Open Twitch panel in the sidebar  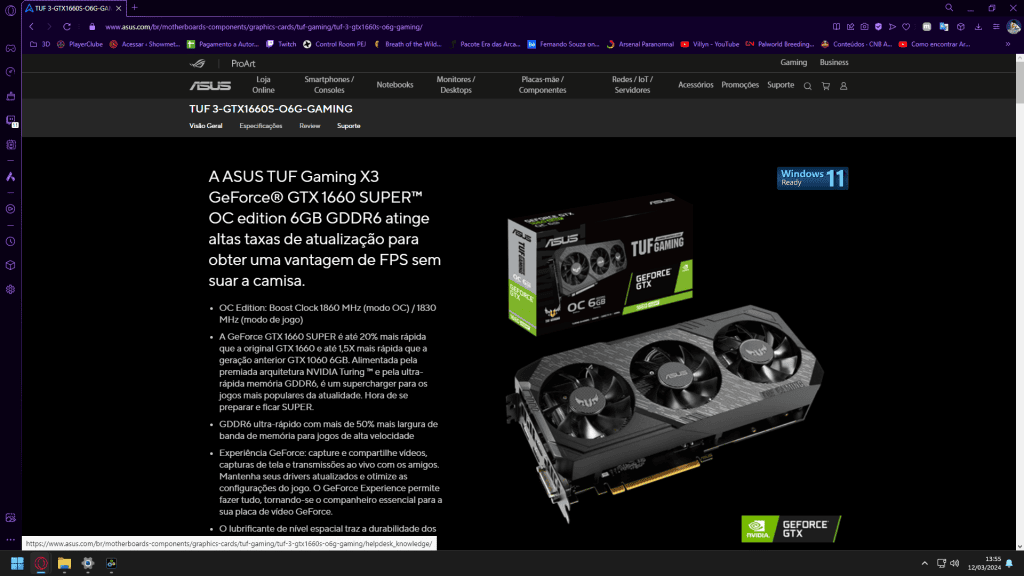point(10,120)
